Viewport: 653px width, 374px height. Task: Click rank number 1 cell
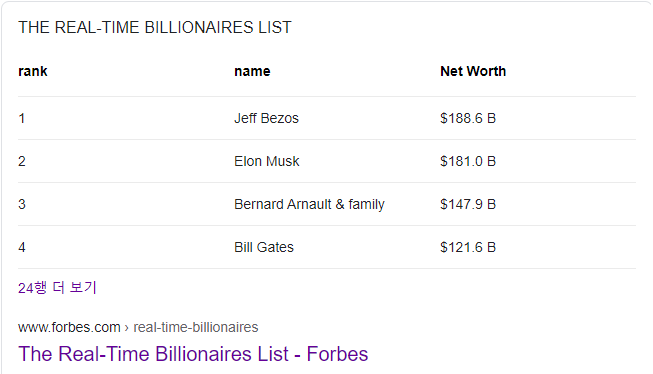[x=22, y=118]
